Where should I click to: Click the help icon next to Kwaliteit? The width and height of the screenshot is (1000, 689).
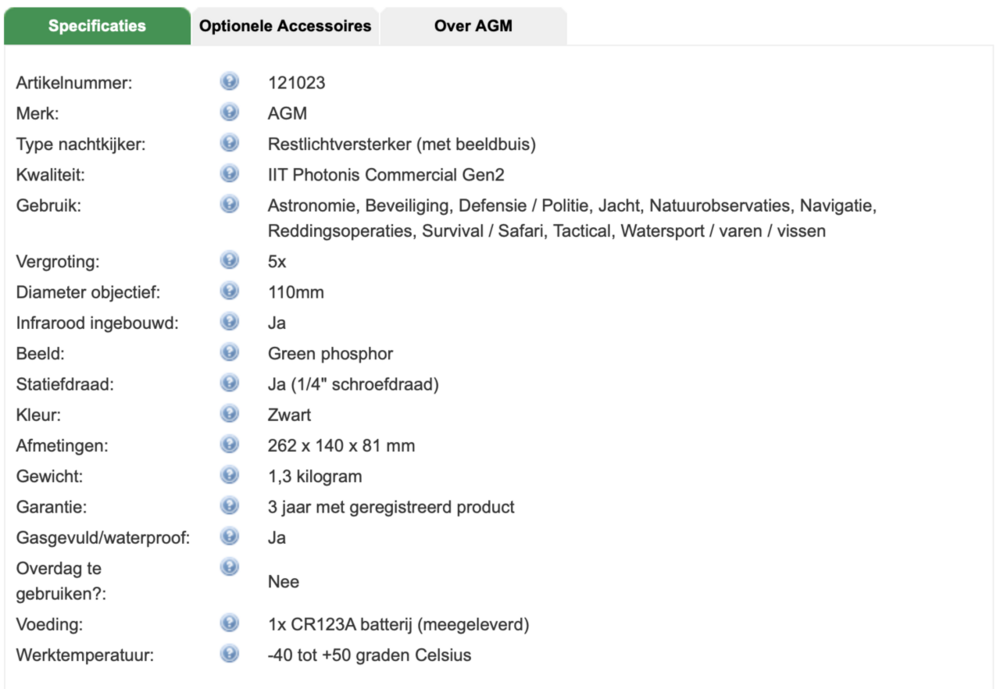tap(230, 174)
